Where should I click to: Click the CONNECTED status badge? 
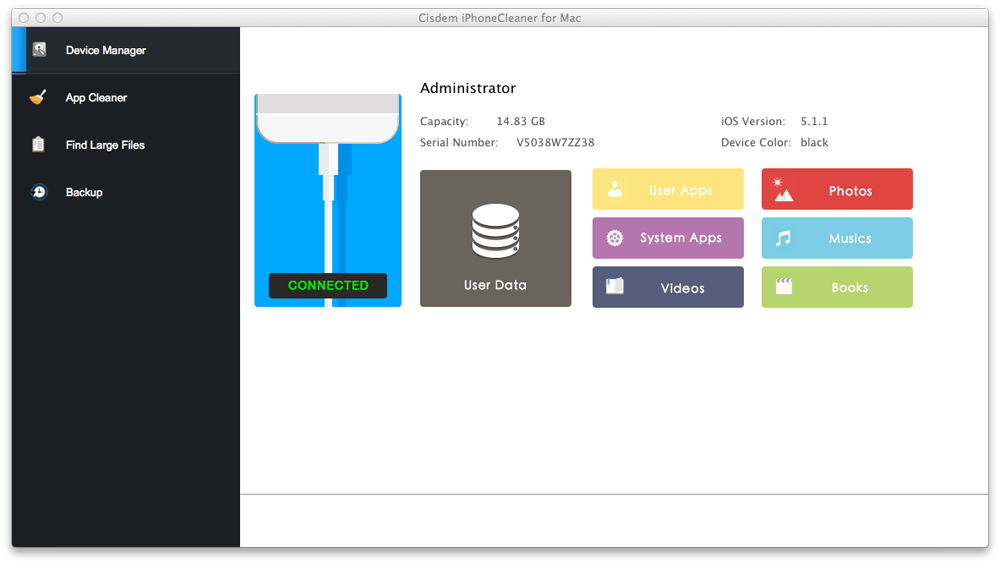[x=328, y=285]
